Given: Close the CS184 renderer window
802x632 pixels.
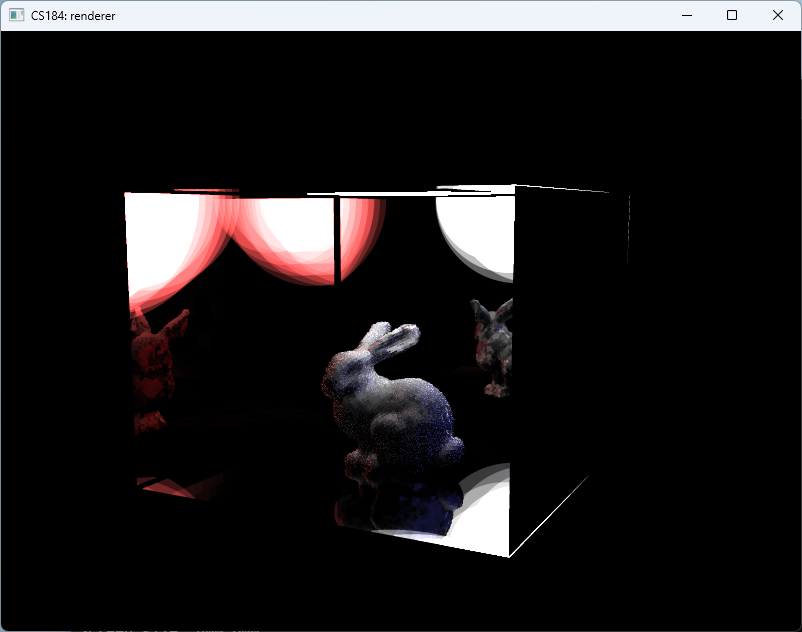Looking at the screenshot, I should tap(778, 15).
